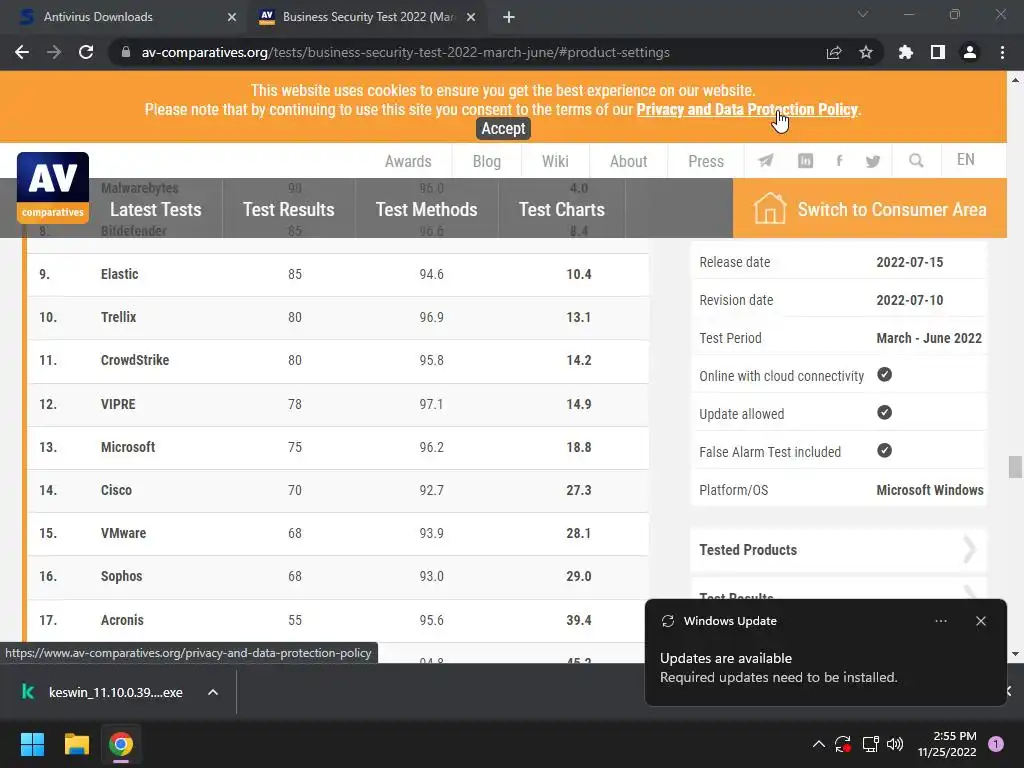Open the Blog menu item
The width and height of the screenshot is (1024, 768).
coord(487,161)
